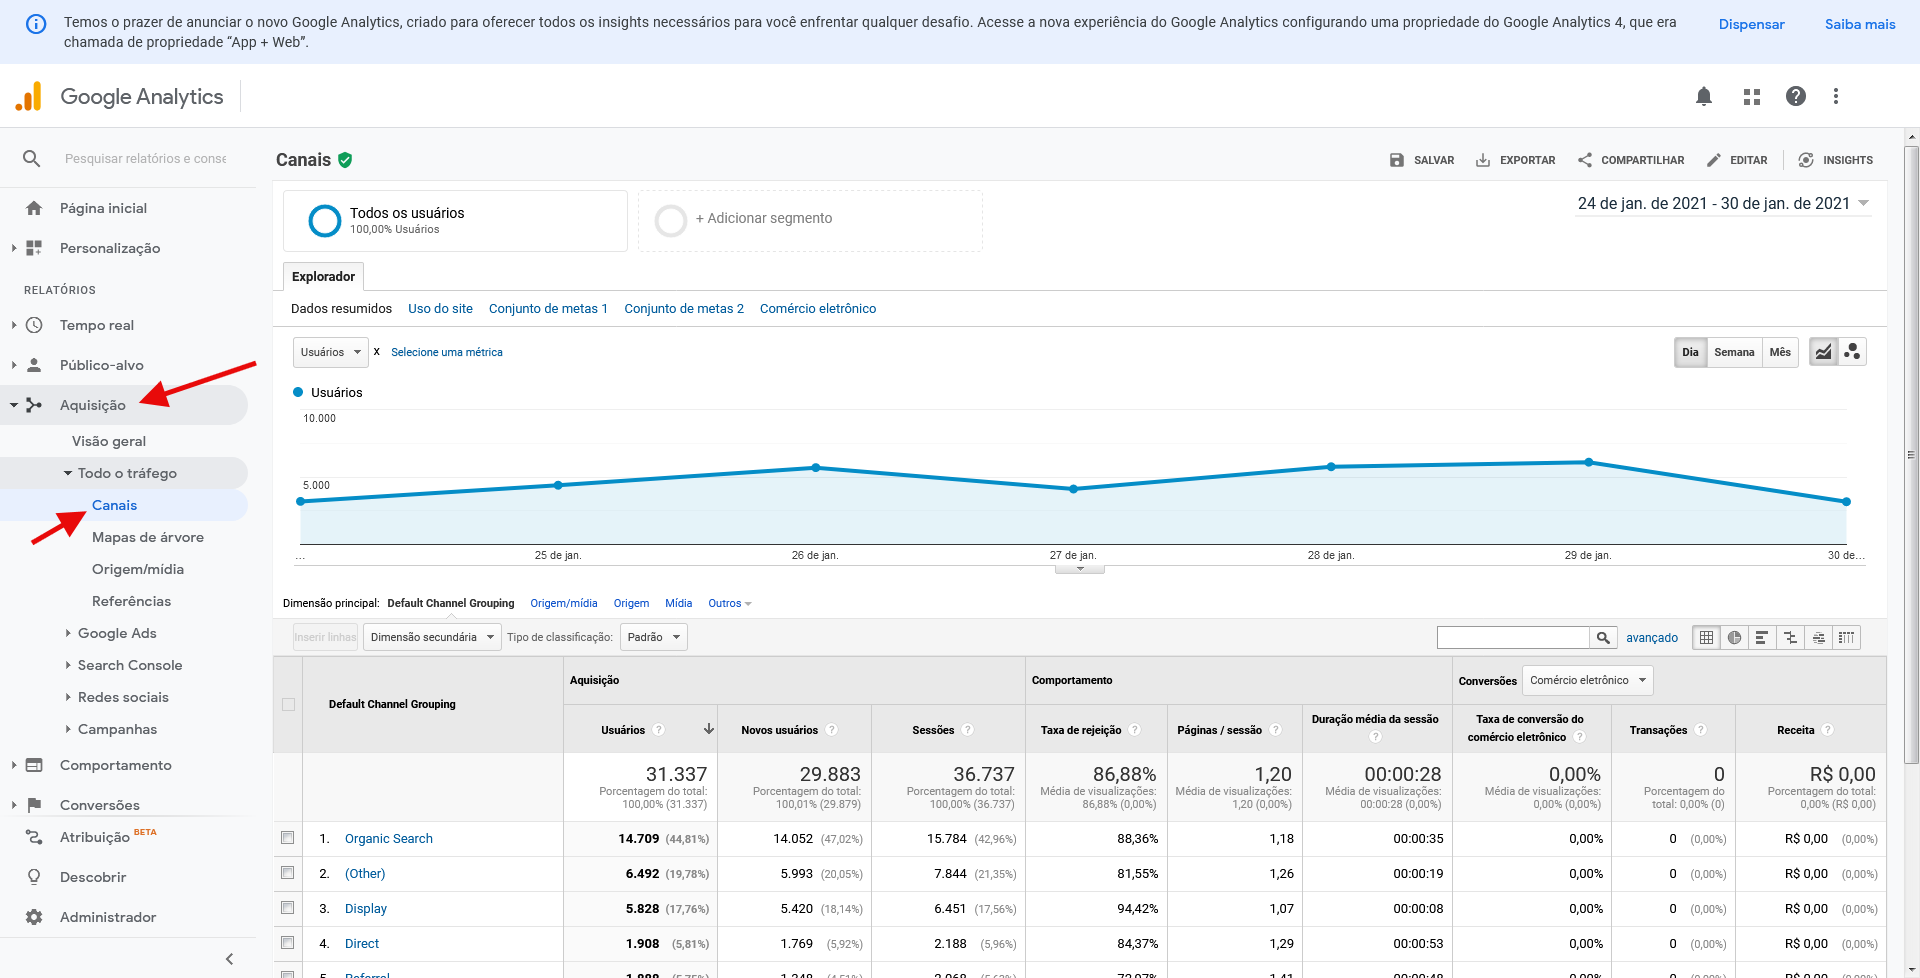The height and width of the screenshot is (978, 1920).
Task: Click the chart collapse handle below graph
Action: click(1080, 569)
